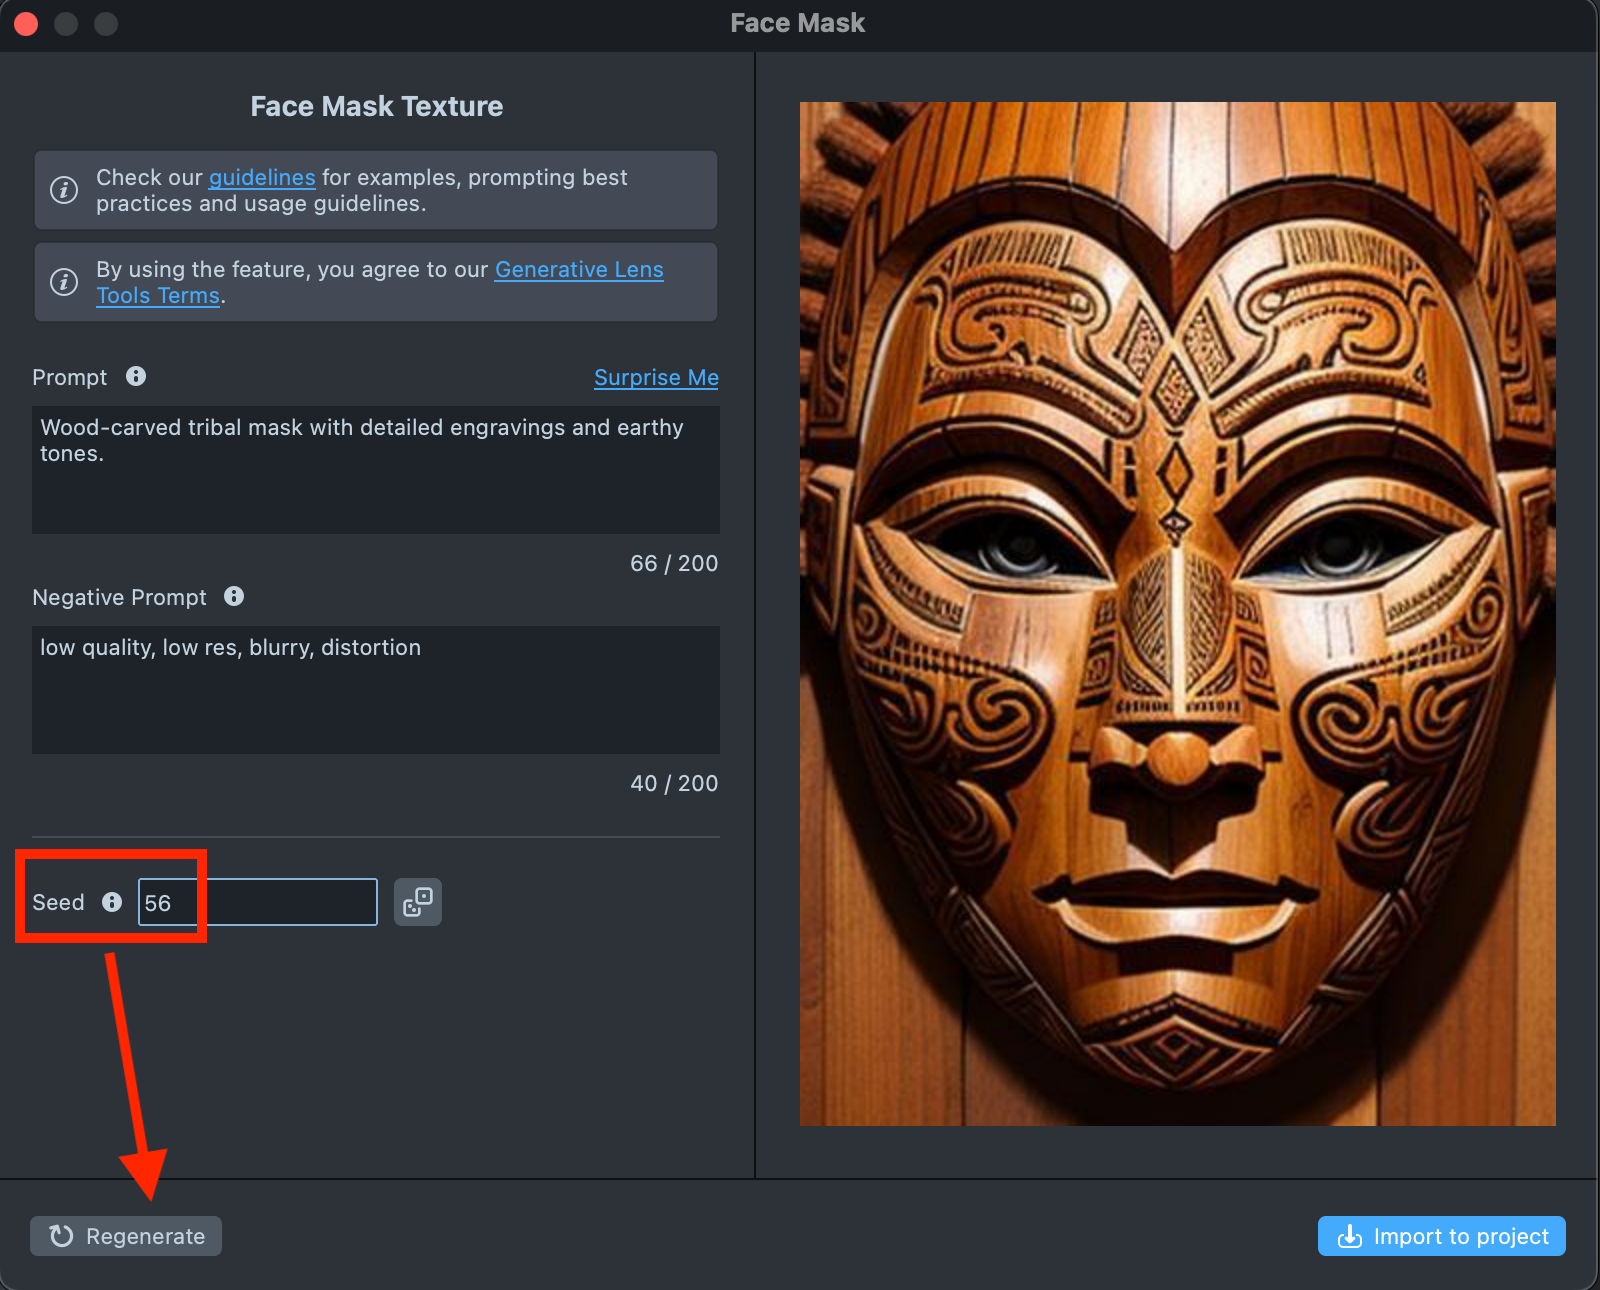The image size is (1600, 1290).
Task: Click the Face Mask Texture heading
Action: pyautogui.click(x=377, y=106)
